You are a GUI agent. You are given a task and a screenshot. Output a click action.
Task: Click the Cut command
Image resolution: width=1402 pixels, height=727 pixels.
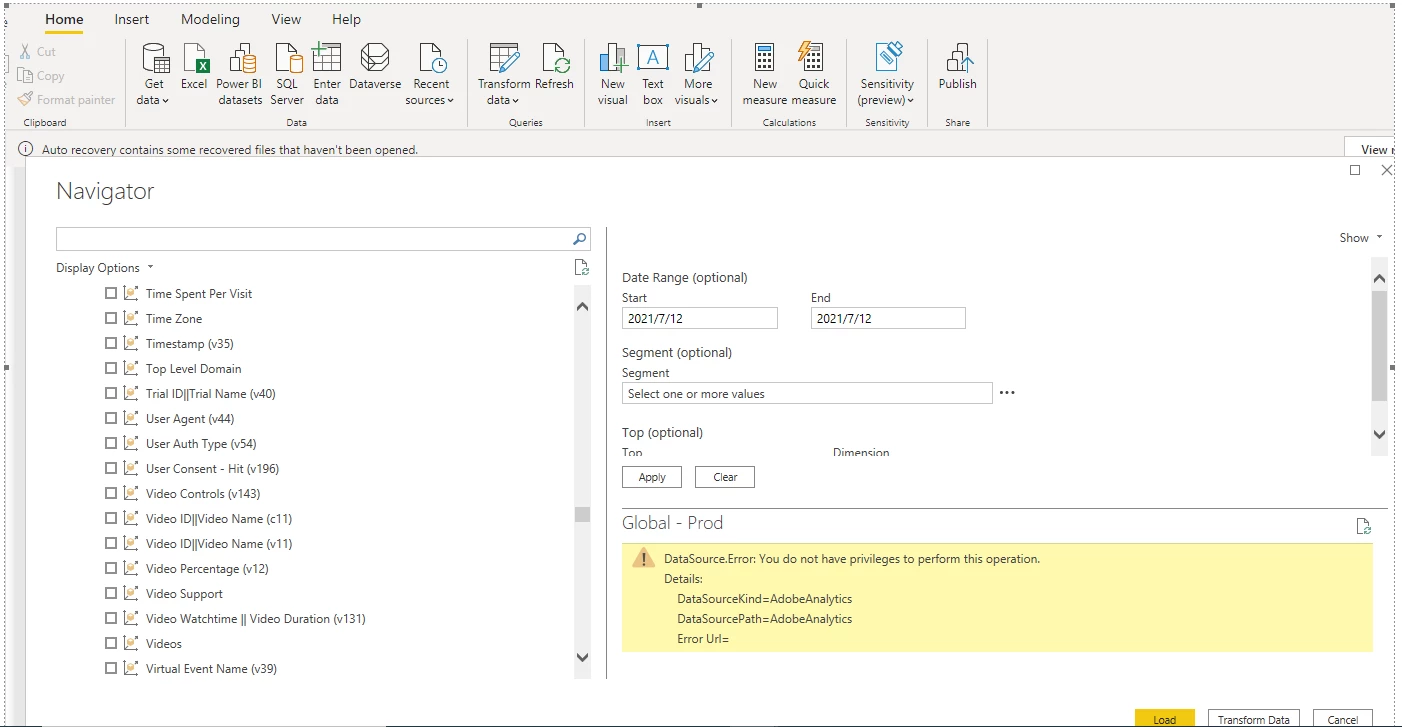38,52
